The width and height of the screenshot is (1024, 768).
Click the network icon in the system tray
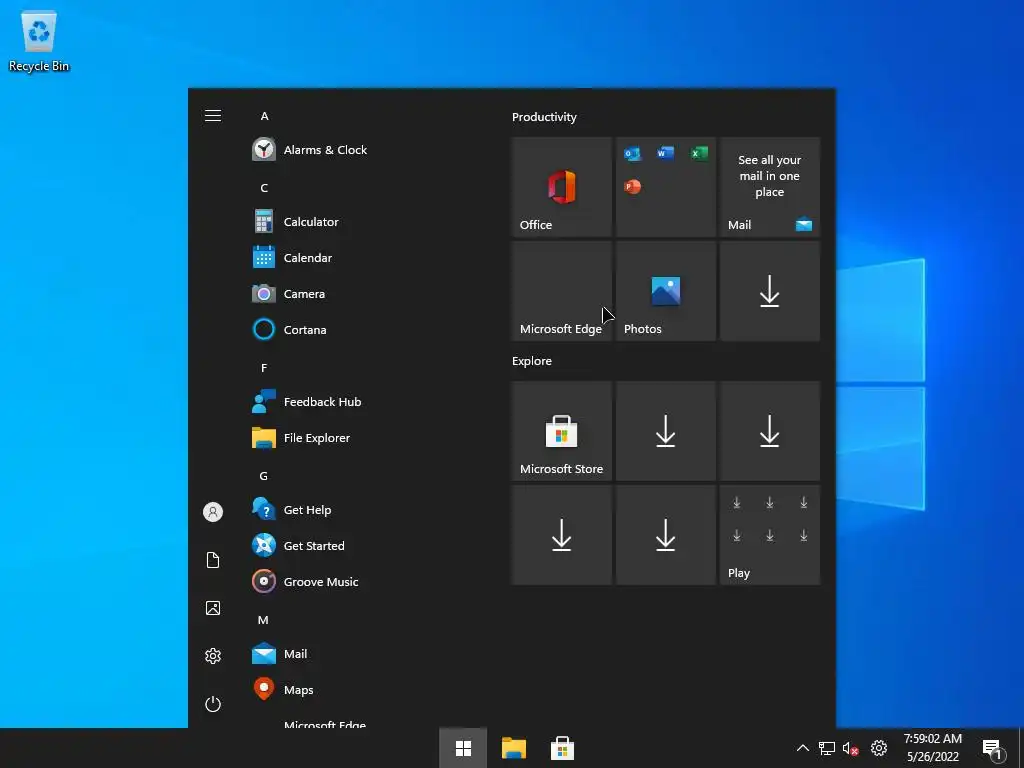(827, 748)
